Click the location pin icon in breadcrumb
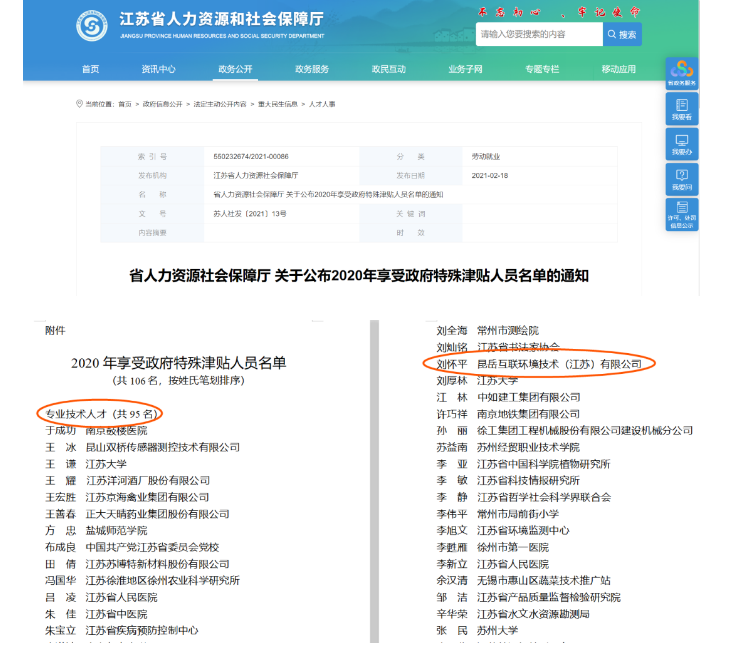This screenshot has height=645, width=733. pos(80,103)
